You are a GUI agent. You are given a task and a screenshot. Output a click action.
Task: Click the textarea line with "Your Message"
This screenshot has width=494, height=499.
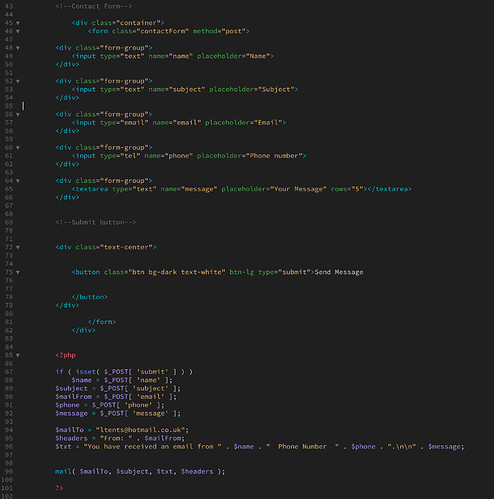coord(242,189)
